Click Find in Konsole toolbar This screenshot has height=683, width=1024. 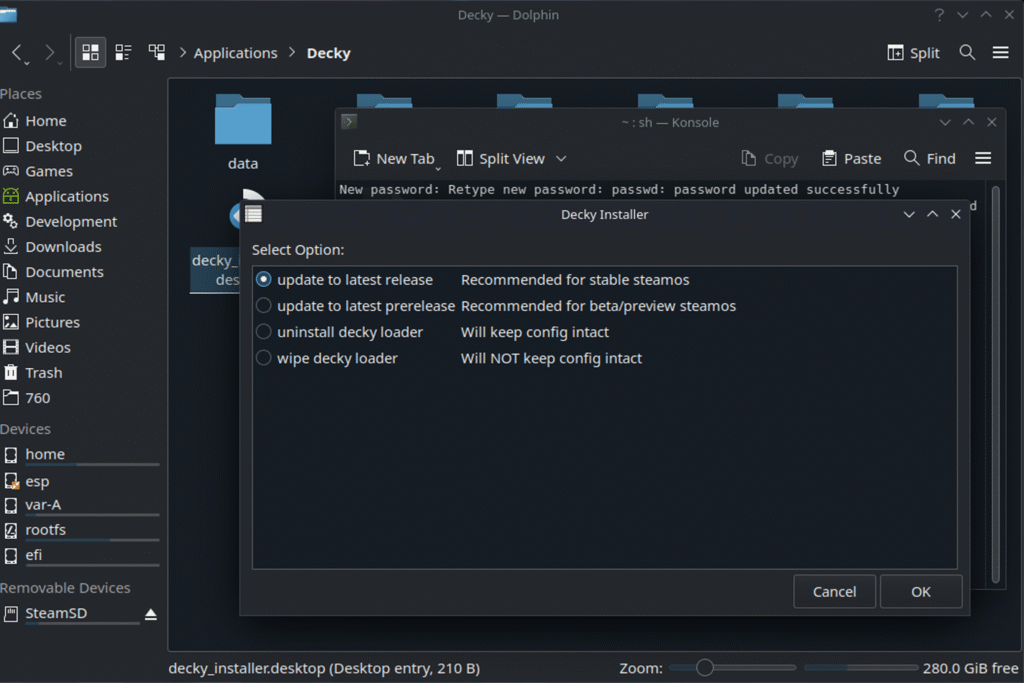pos(929,158)
